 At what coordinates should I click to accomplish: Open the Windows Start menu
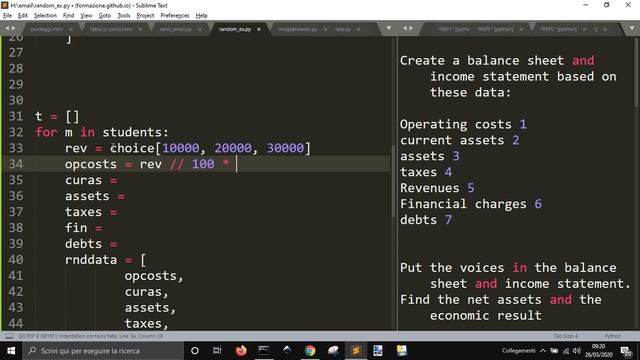pos(11,351)
